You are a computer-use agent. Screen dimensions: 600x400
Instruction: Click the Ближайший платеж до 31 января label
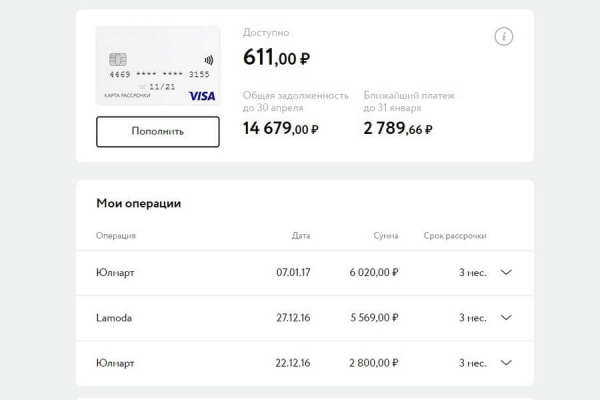tap(409, 101)
